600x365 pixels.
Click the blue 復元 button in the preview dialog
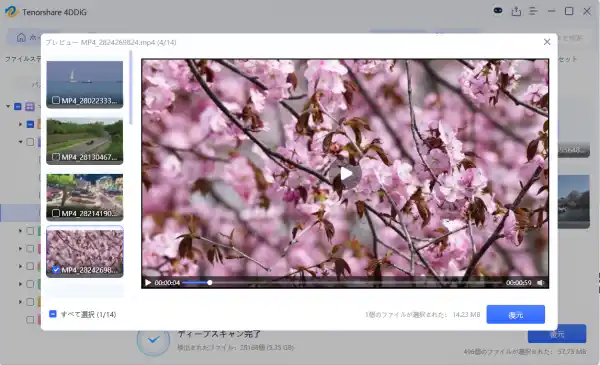(x=515, y=314)
